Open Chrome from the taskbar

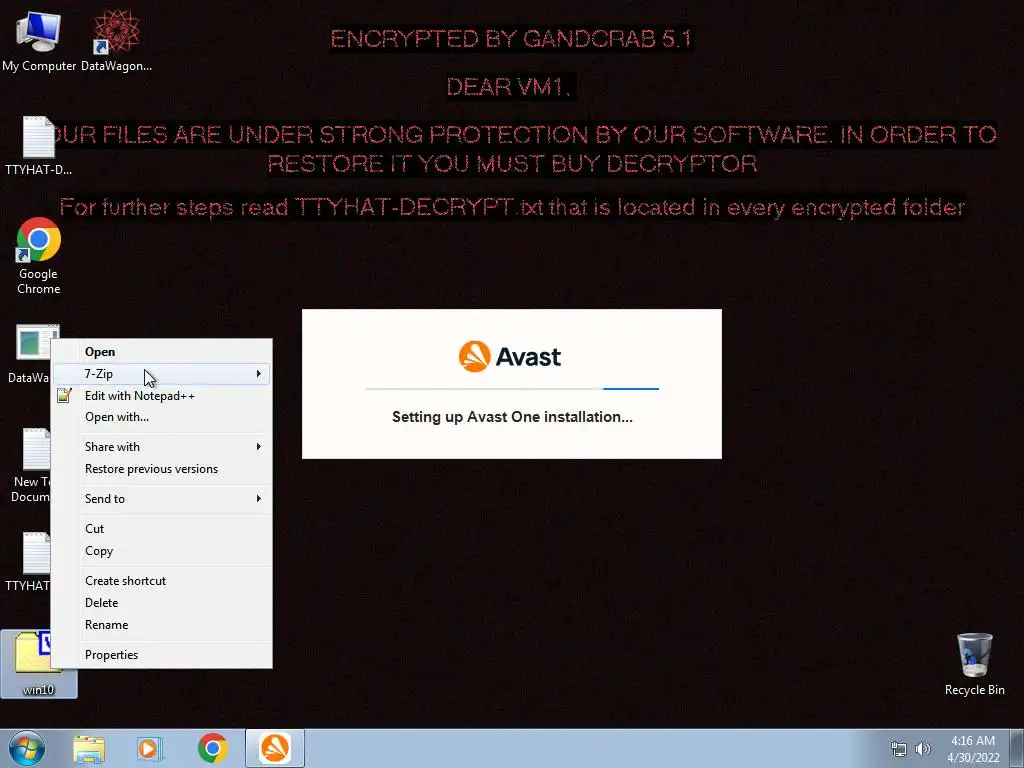tap(213, 748)
